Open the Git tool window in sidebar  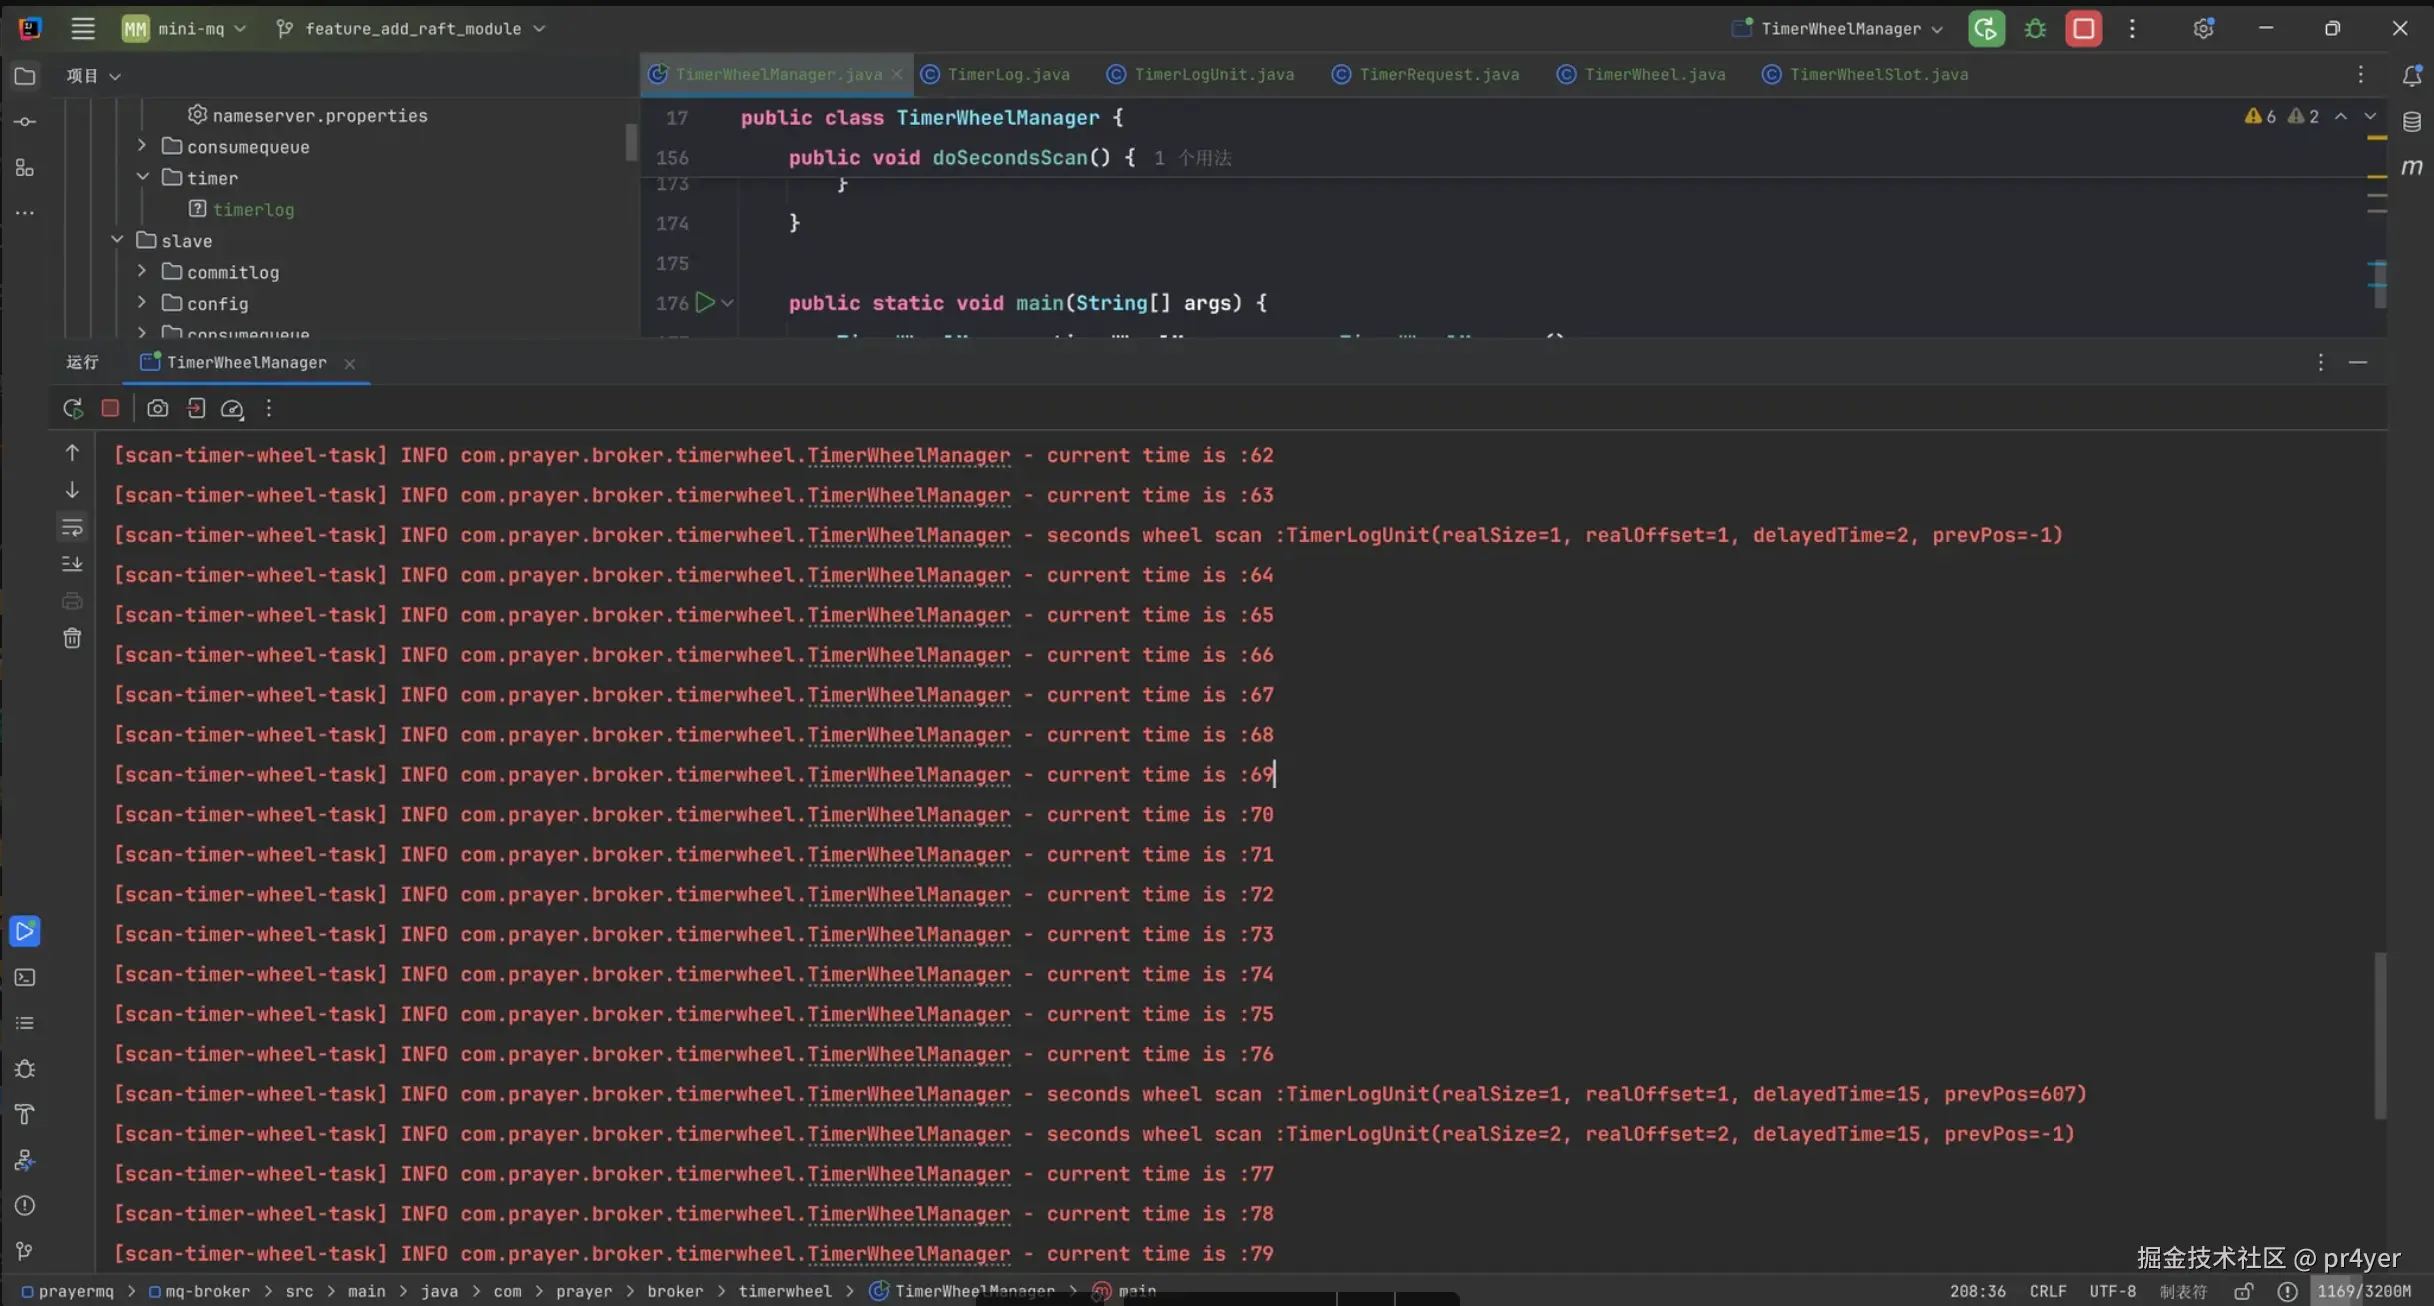(x=25, y=1251)
